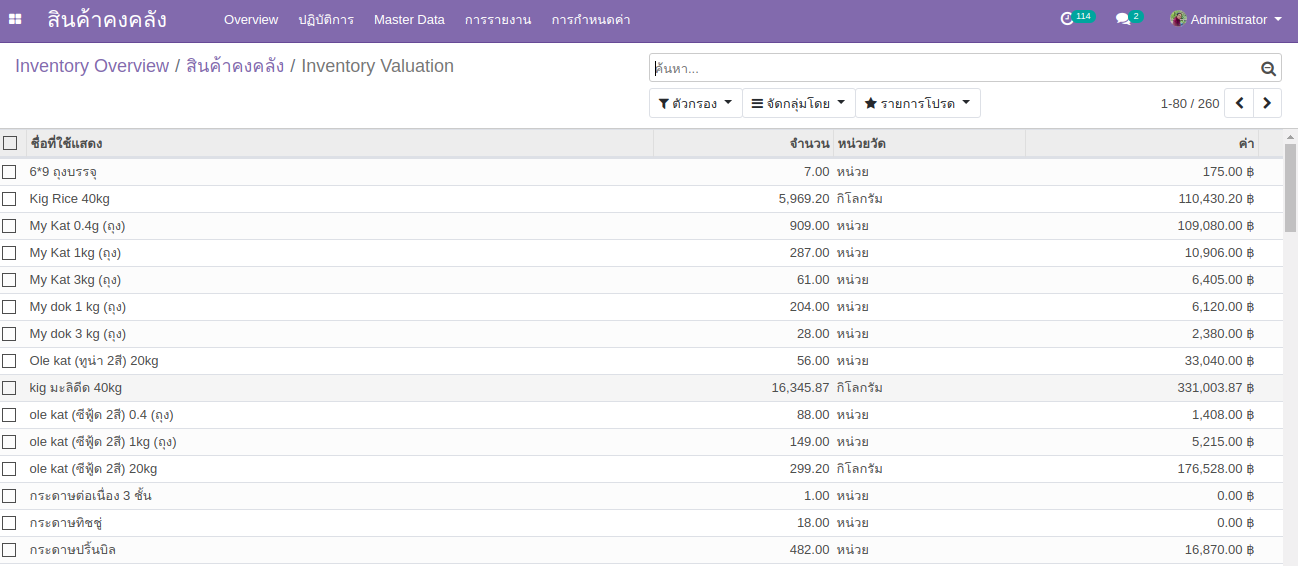Image resolution: width=1298 pixels, height=566 pixels.
Task: Select the Kig Rice 40kg row checkbox
Action: 10,199
